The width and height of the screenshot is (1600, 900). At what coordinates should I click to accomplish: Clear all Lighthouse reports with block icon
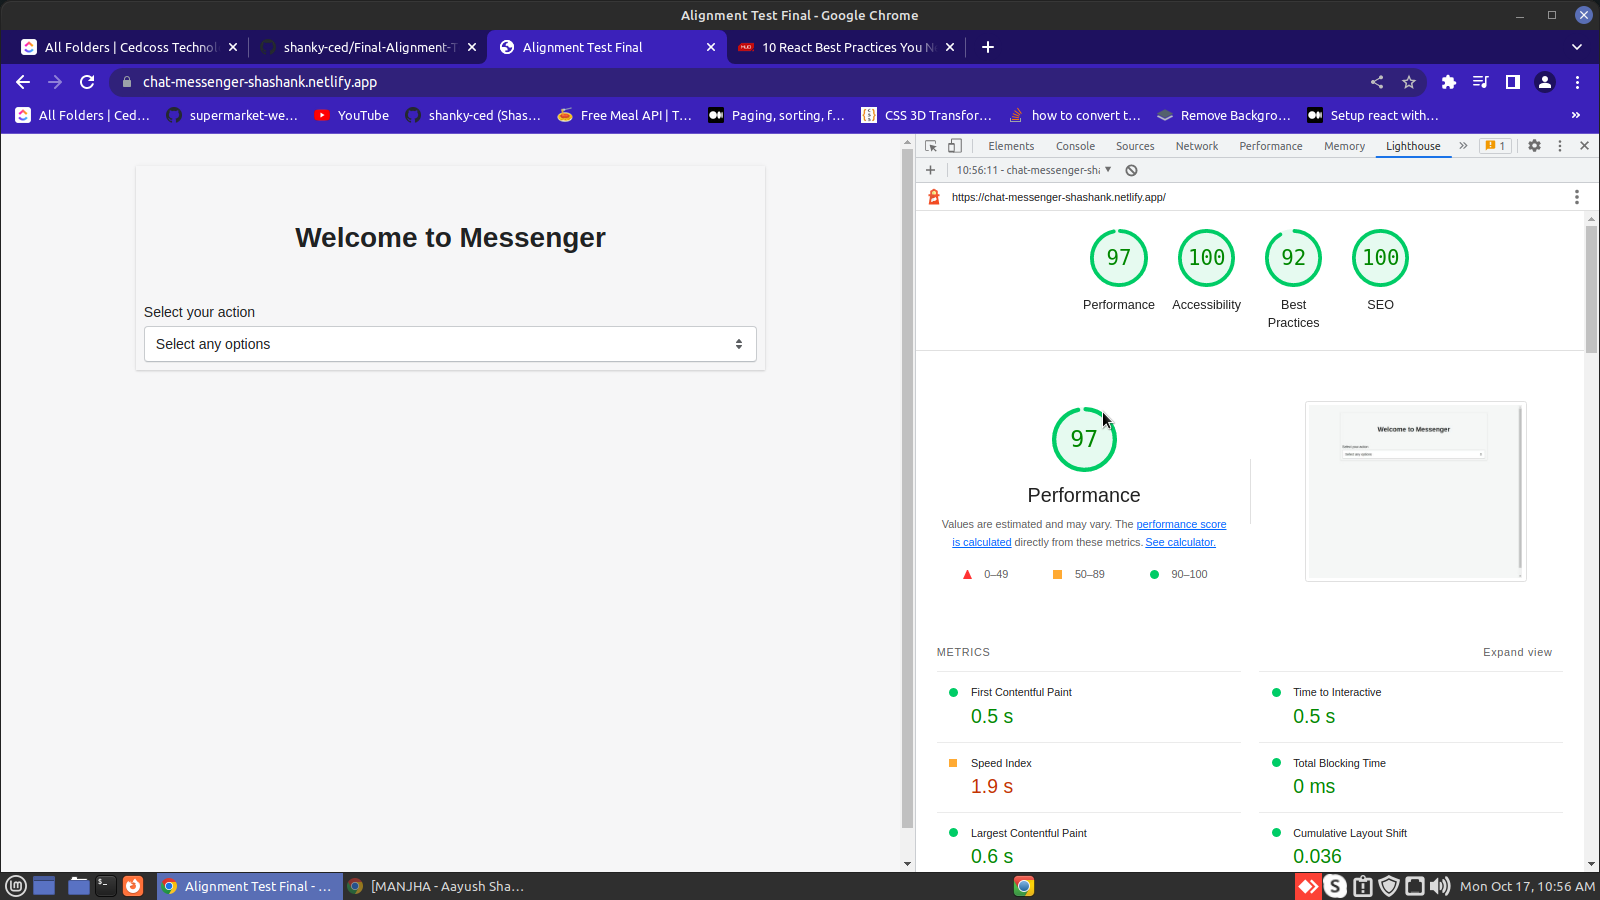pos(1131,170)
